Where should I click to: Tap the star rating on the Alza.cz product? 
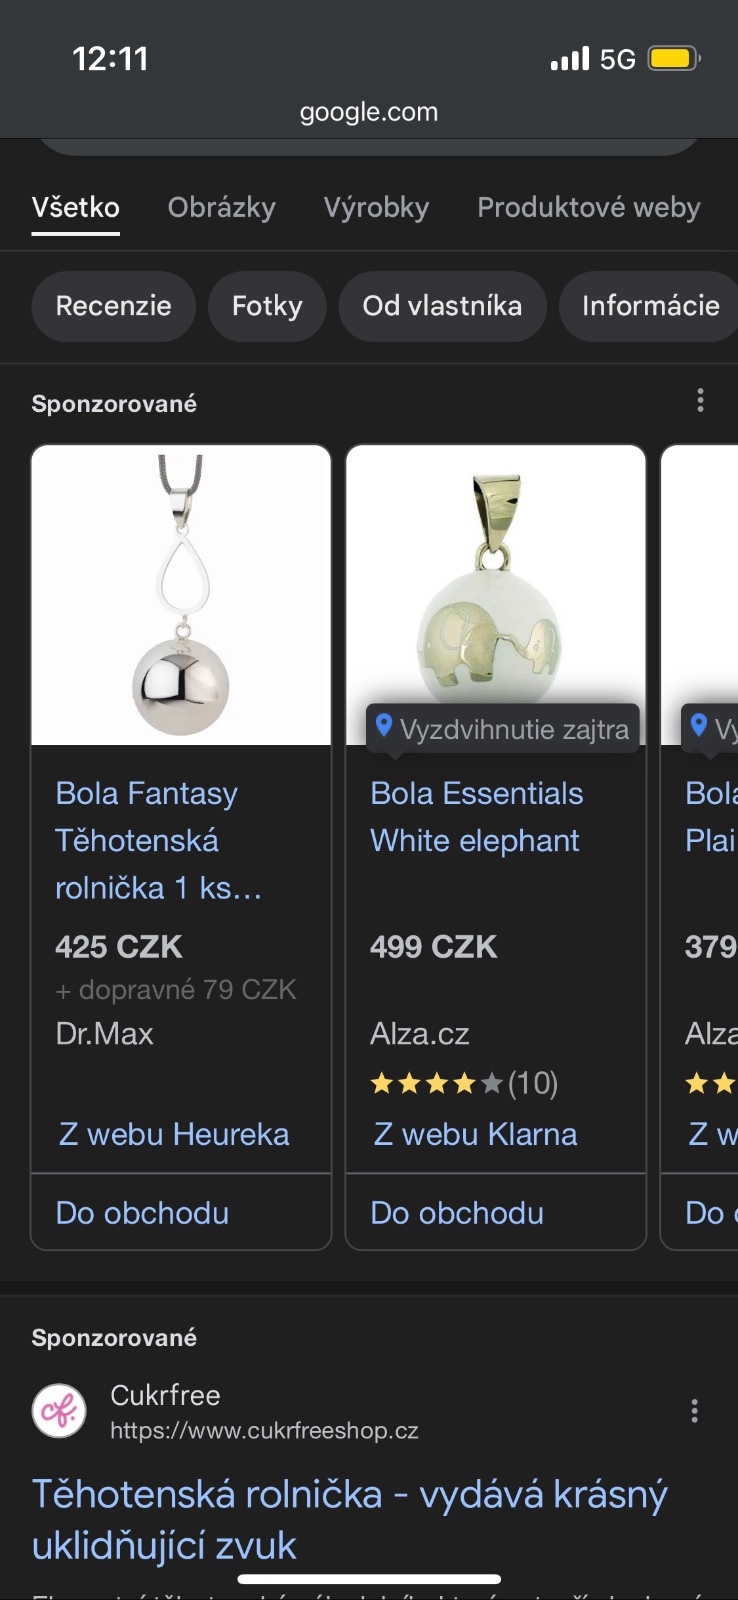[436, 1083]
